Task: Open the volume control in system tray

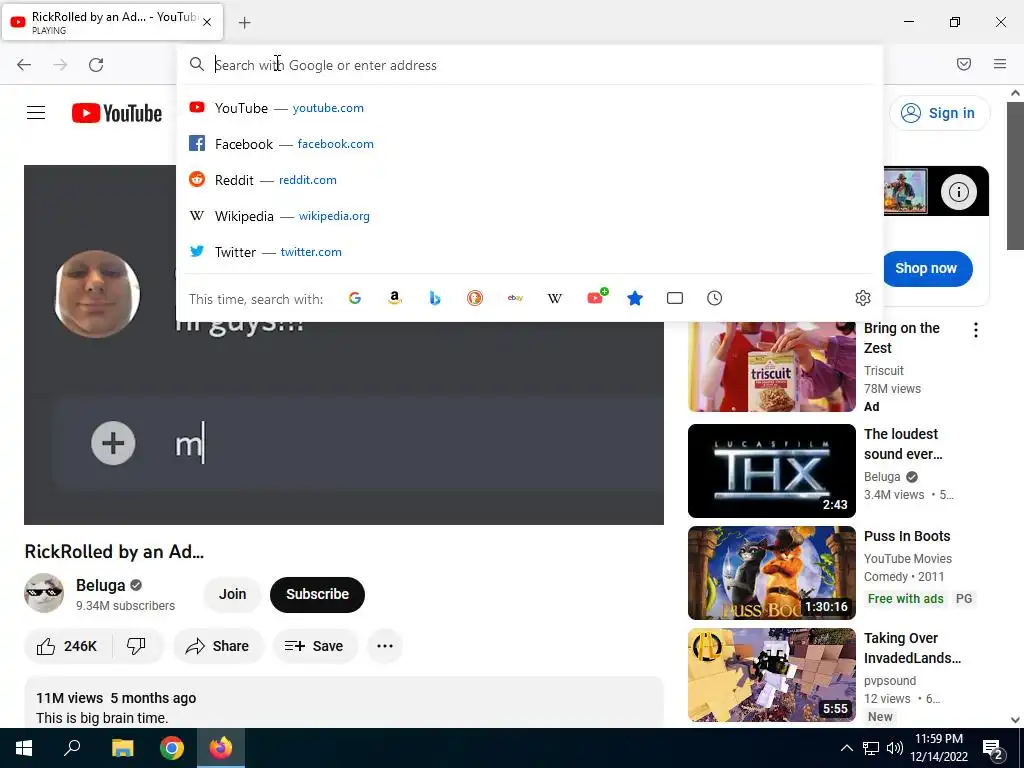Action: [895, 748]
